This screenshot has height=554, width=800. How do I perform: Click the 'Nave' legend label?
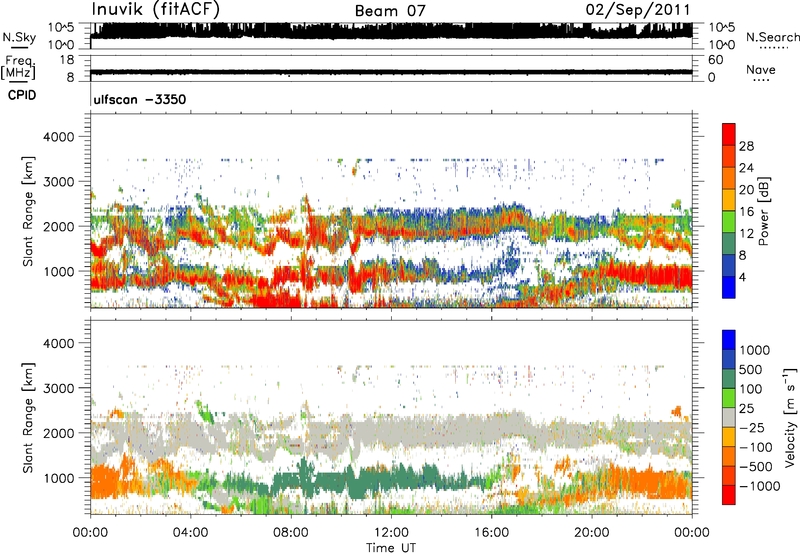click(761, 70)
